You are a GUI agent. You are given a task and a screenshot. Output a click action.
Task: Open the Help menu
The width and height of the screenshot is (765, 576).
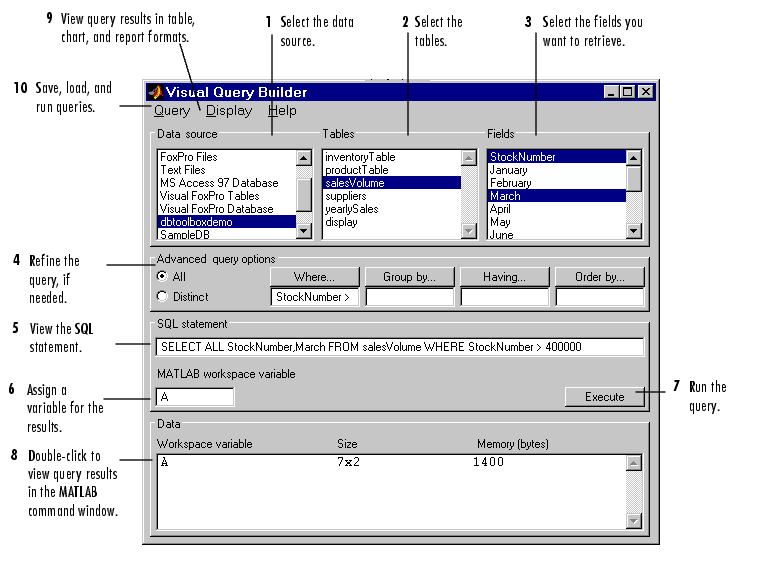pyautogui.click(x=282, y=111)
